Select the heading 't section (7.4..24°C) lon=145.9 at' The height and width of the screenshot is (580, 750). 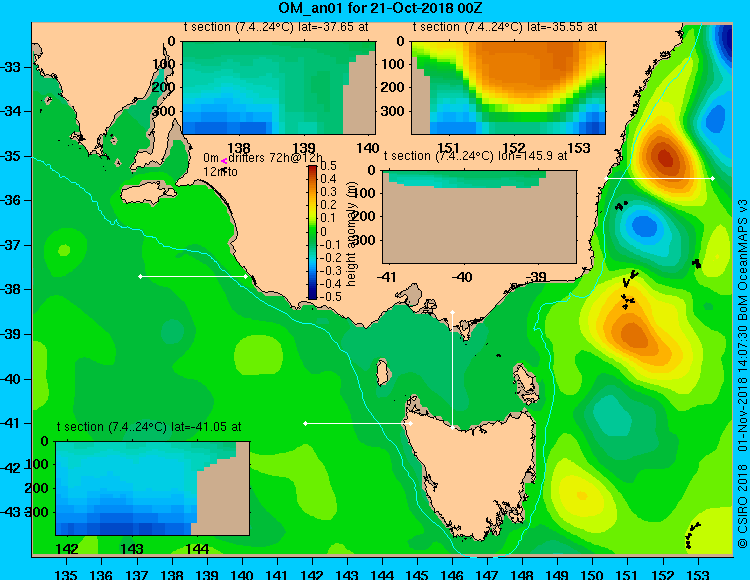(x=475, y=156)
